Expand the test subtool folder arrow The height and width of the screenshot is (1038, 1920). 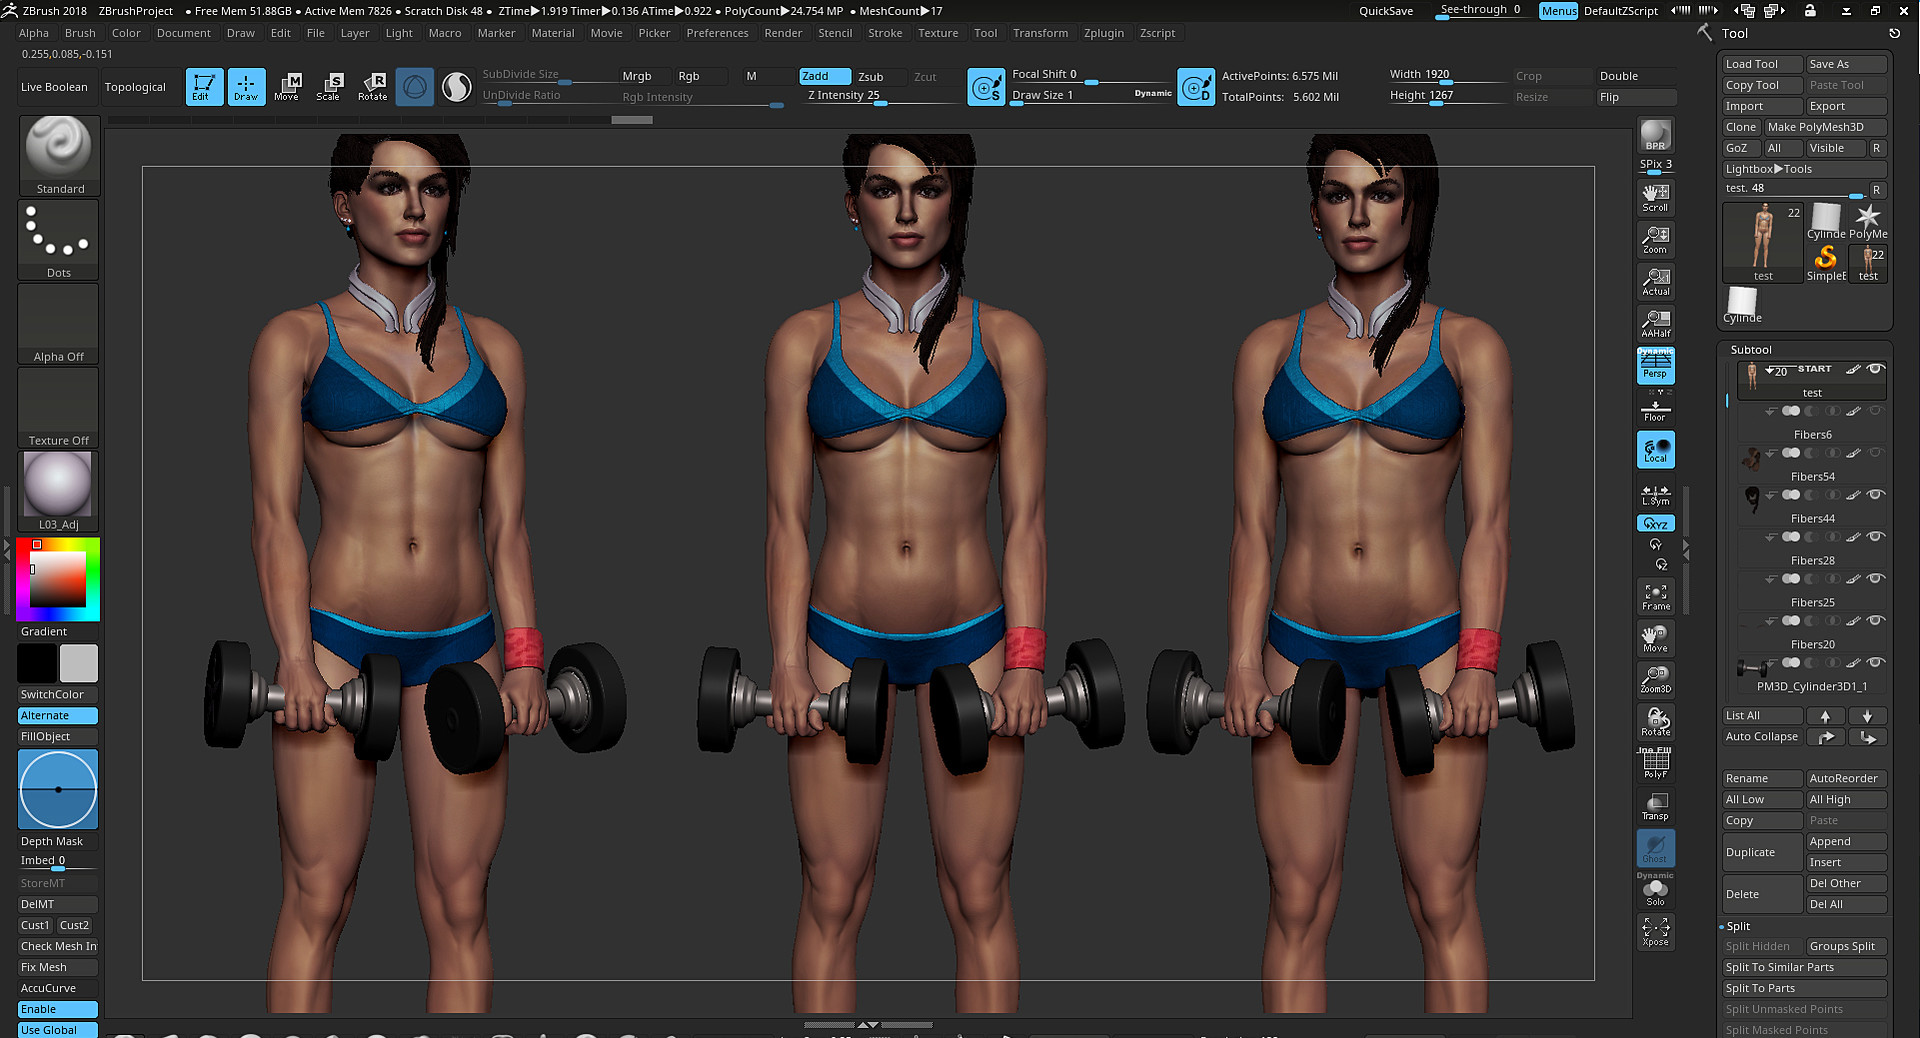click(x=1770, y=370)
